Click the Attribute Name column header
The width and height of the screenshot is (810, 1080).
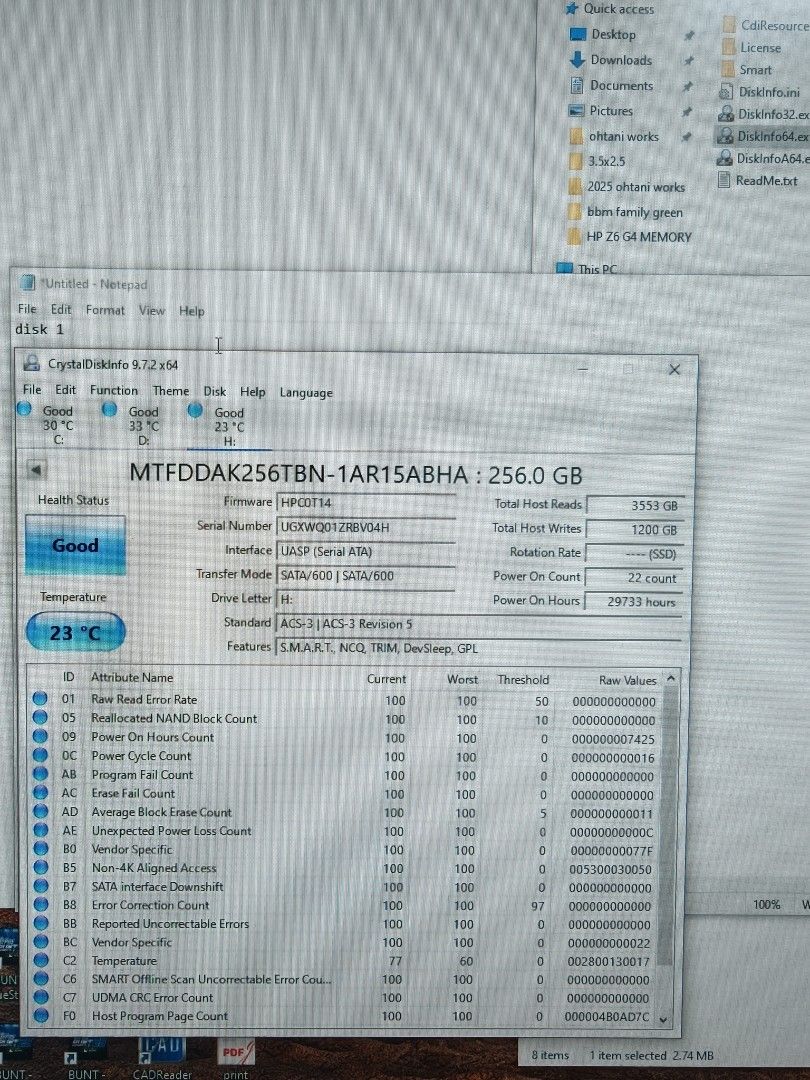(132, 677)
